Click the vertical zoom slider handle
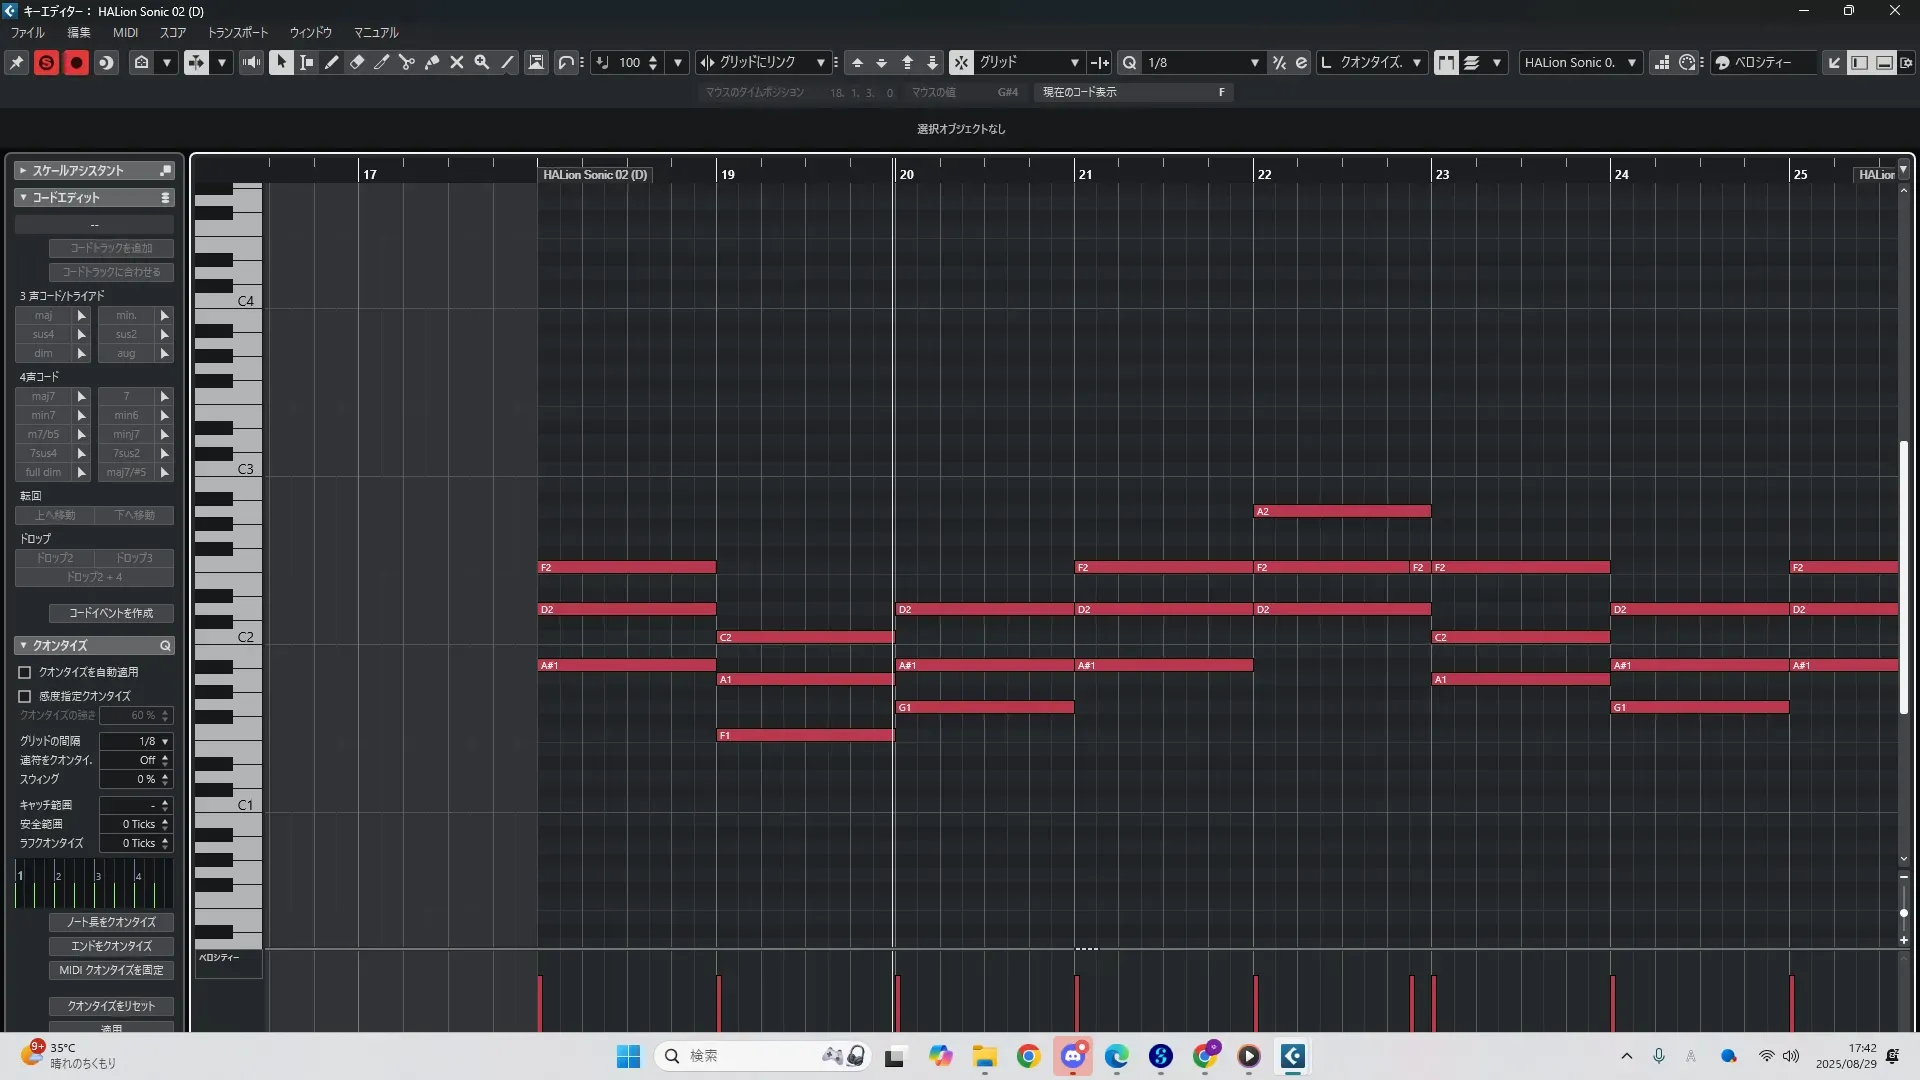 [1903, 913]
